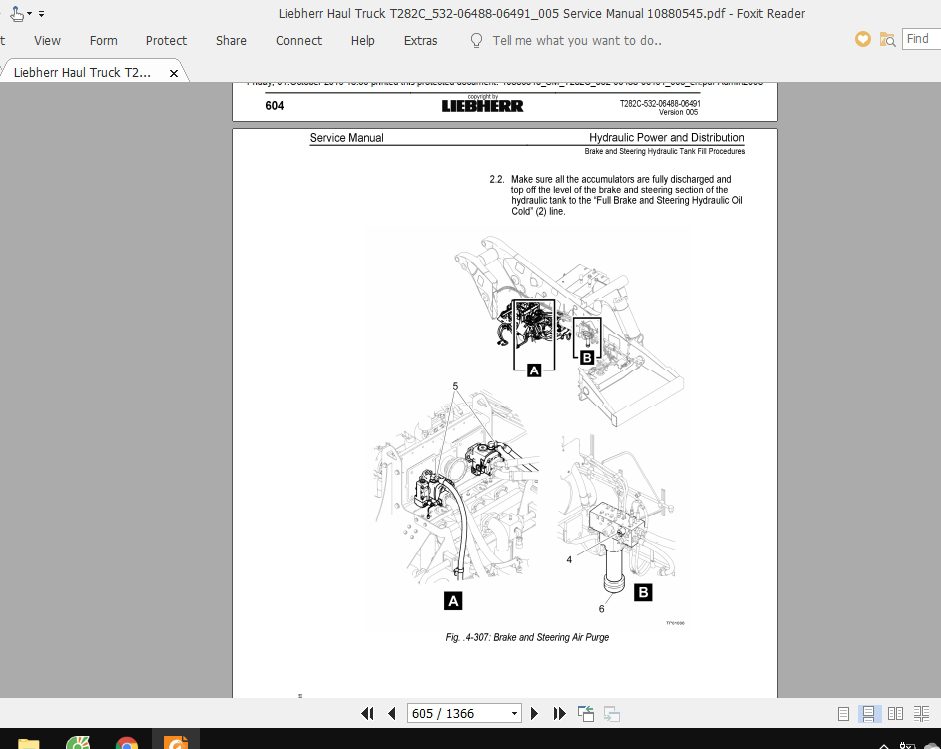This screenshot has height=749, width=941.
Task: Open the page number dropdown in status bar
Action: [x=512, y=713]
